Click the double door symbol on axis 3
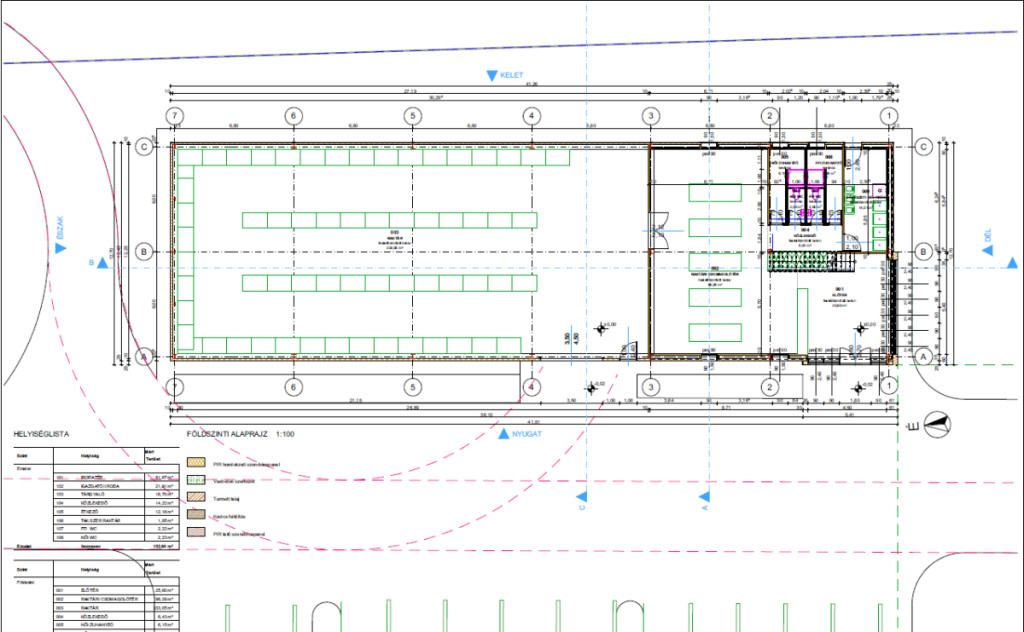This screenshot has width=1024, height=632. pyautogui.click(x=656, y=229)
